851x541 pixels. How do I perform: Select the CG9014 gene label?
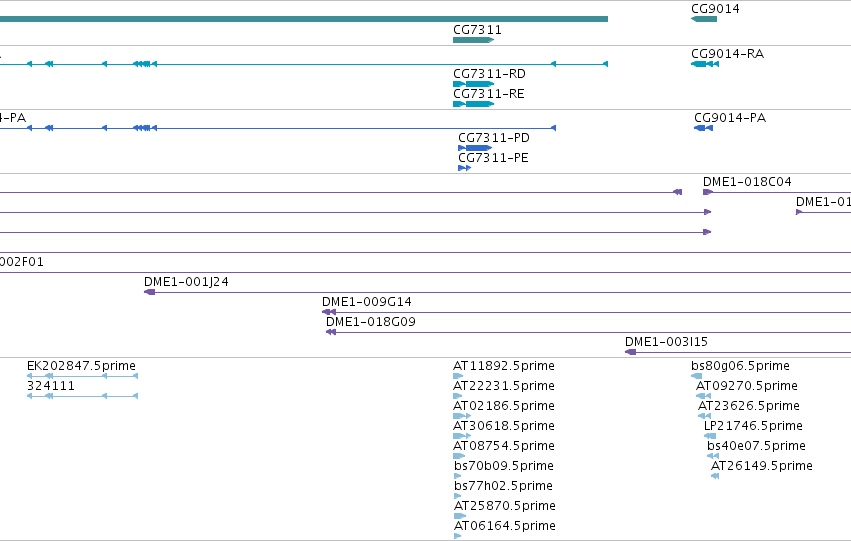coord(715,9)
